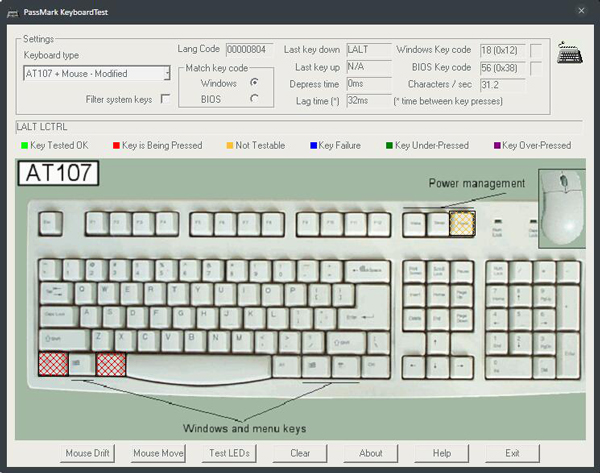The width and height of the screenshot is (600, 473).
Task: Click the Q key on keyboard image
Action: click(86, 294)
